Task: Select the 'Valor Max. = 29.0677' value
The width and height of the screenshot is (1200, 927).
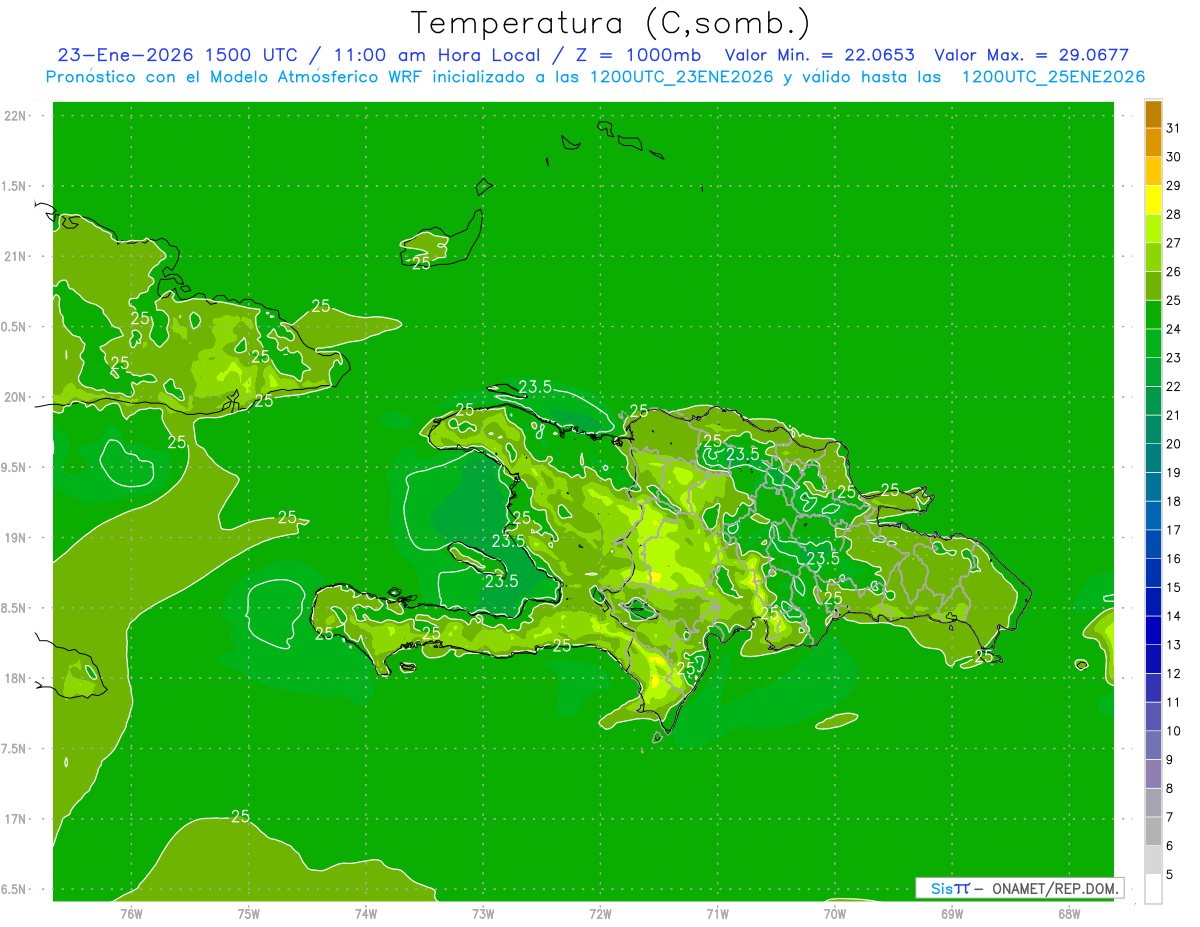Action: [x=1032, y=55]
